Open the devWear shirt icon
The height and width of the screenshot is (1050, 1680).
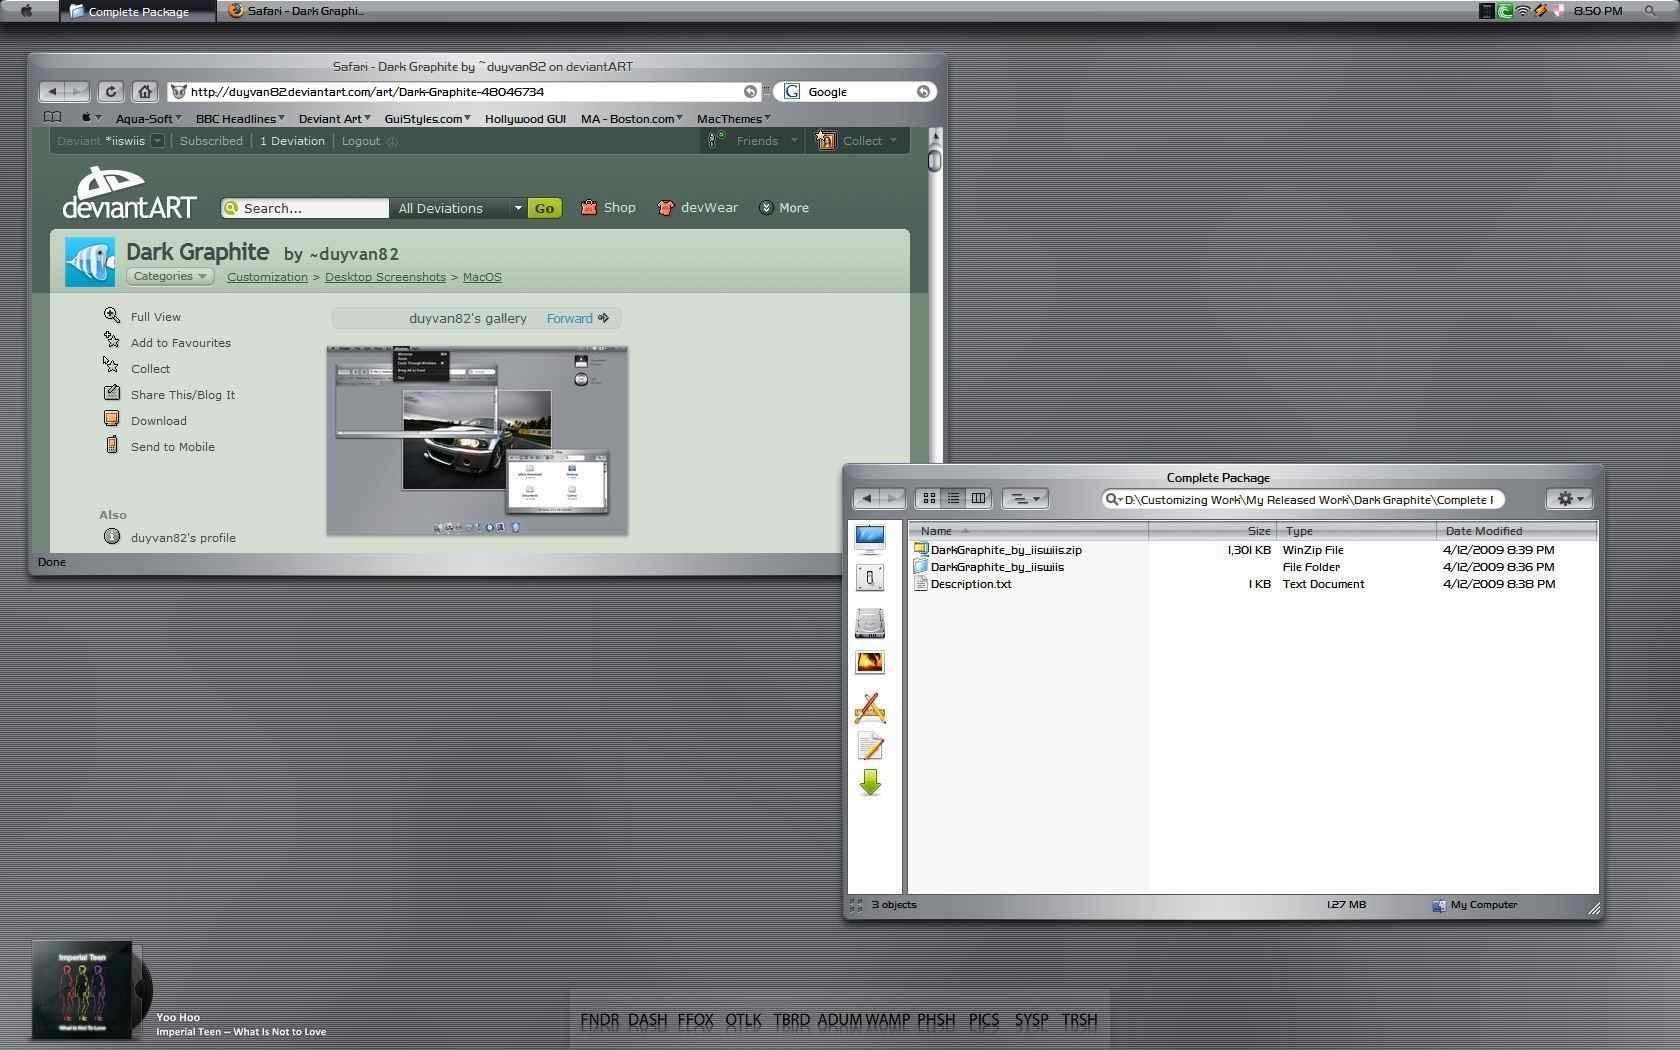[x=665, y=207]
